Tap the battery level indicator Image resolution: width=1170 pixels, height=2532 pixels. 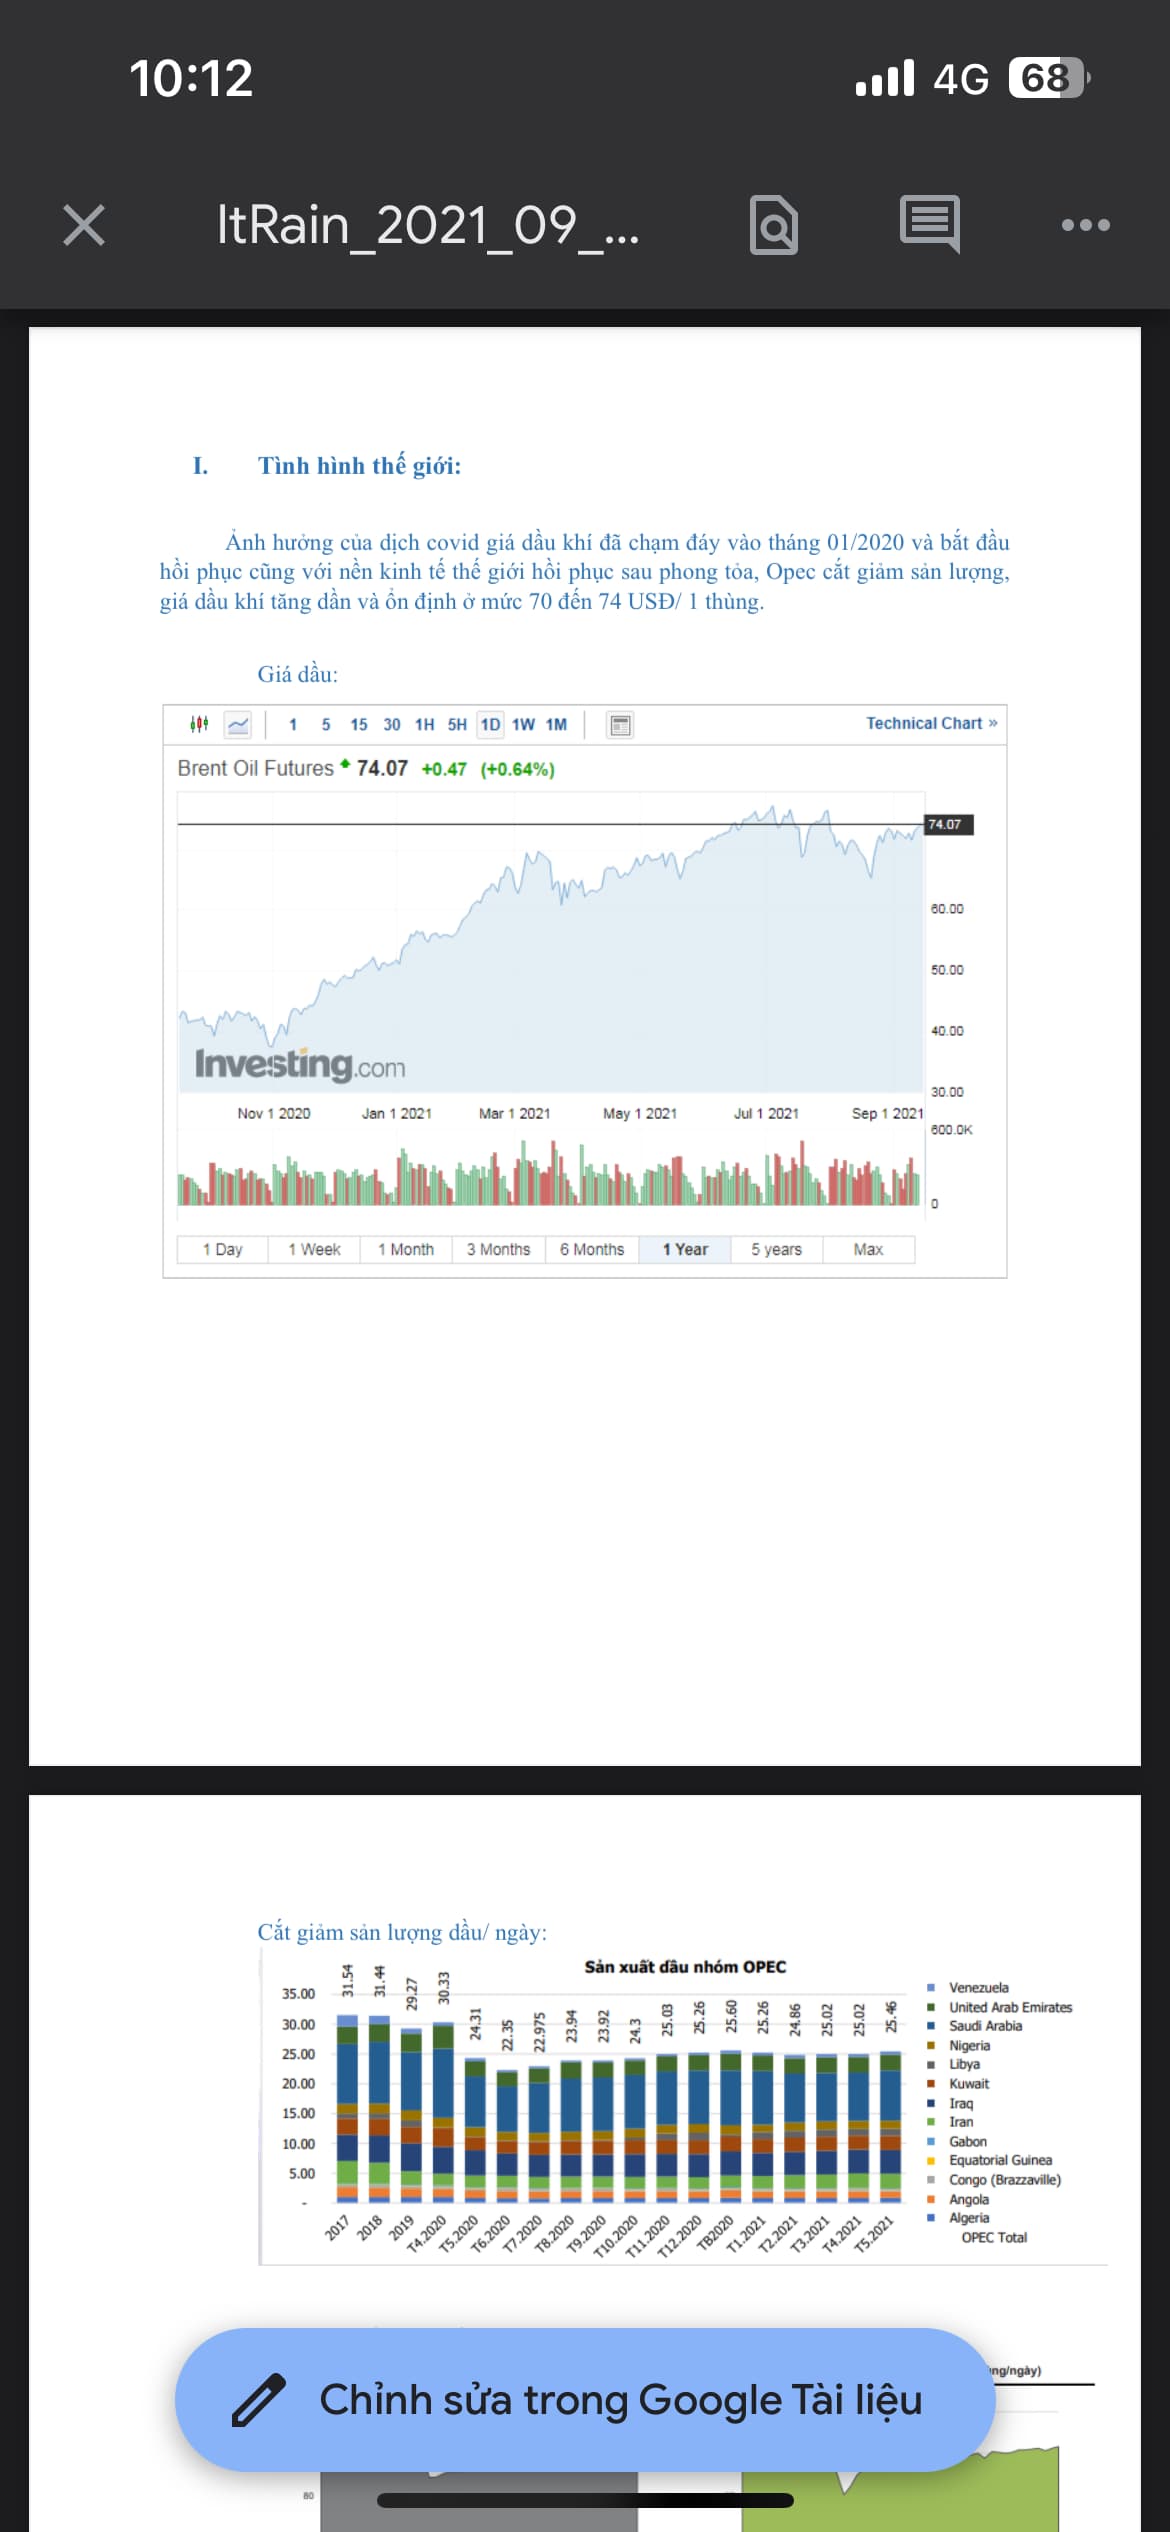(1047, 78)
